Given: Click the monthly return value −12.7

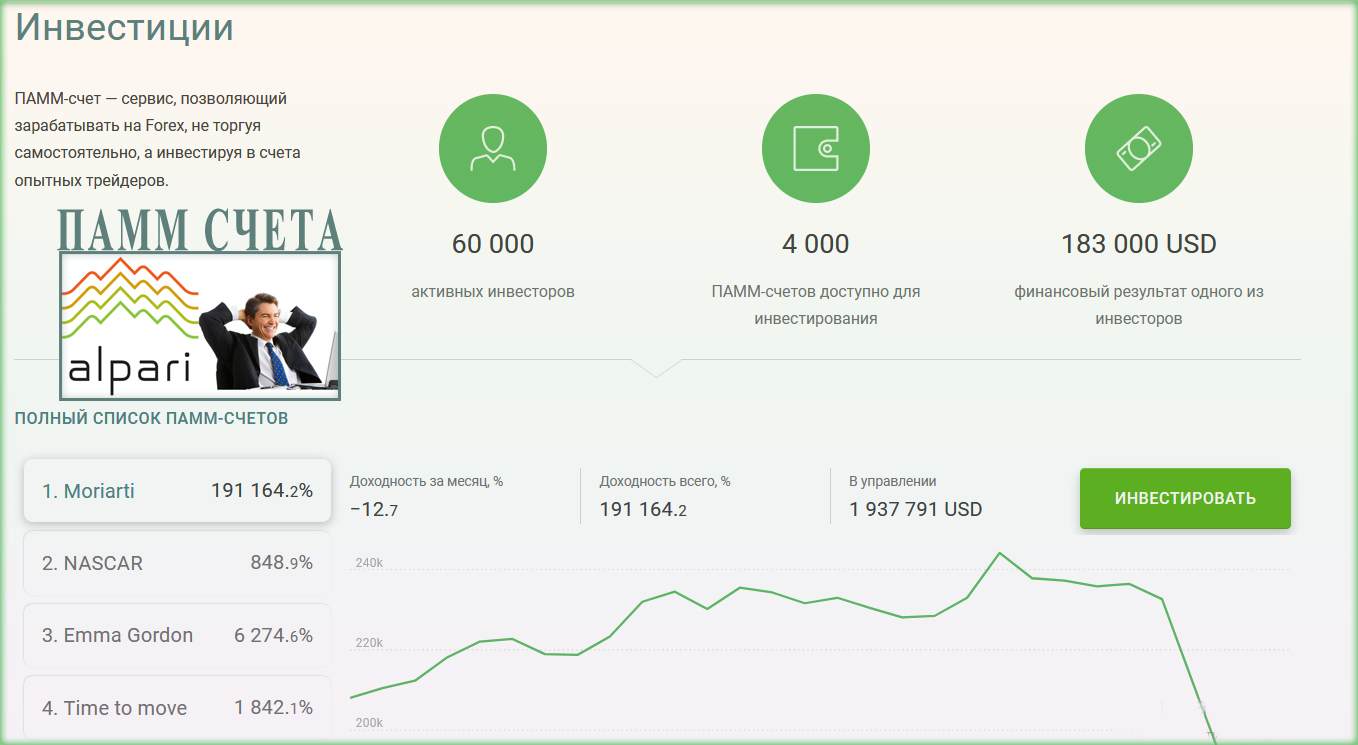Looking at the screenshot, I should 374,510.
